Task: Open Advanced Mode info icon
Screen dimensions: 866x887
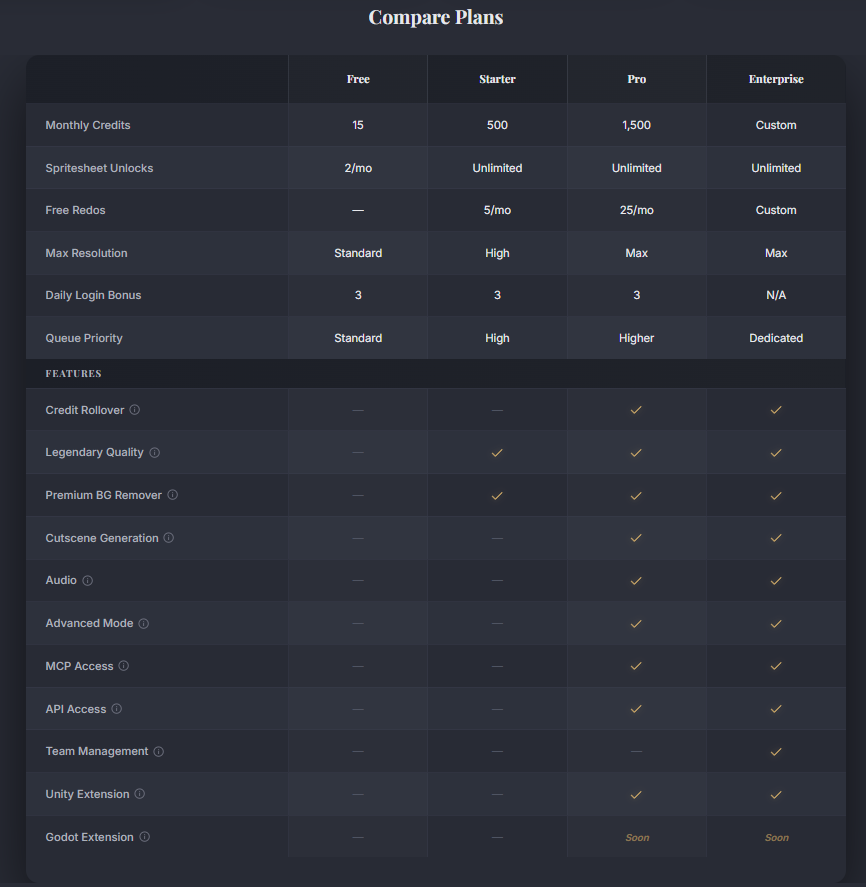Action: [x=144, y=623]
